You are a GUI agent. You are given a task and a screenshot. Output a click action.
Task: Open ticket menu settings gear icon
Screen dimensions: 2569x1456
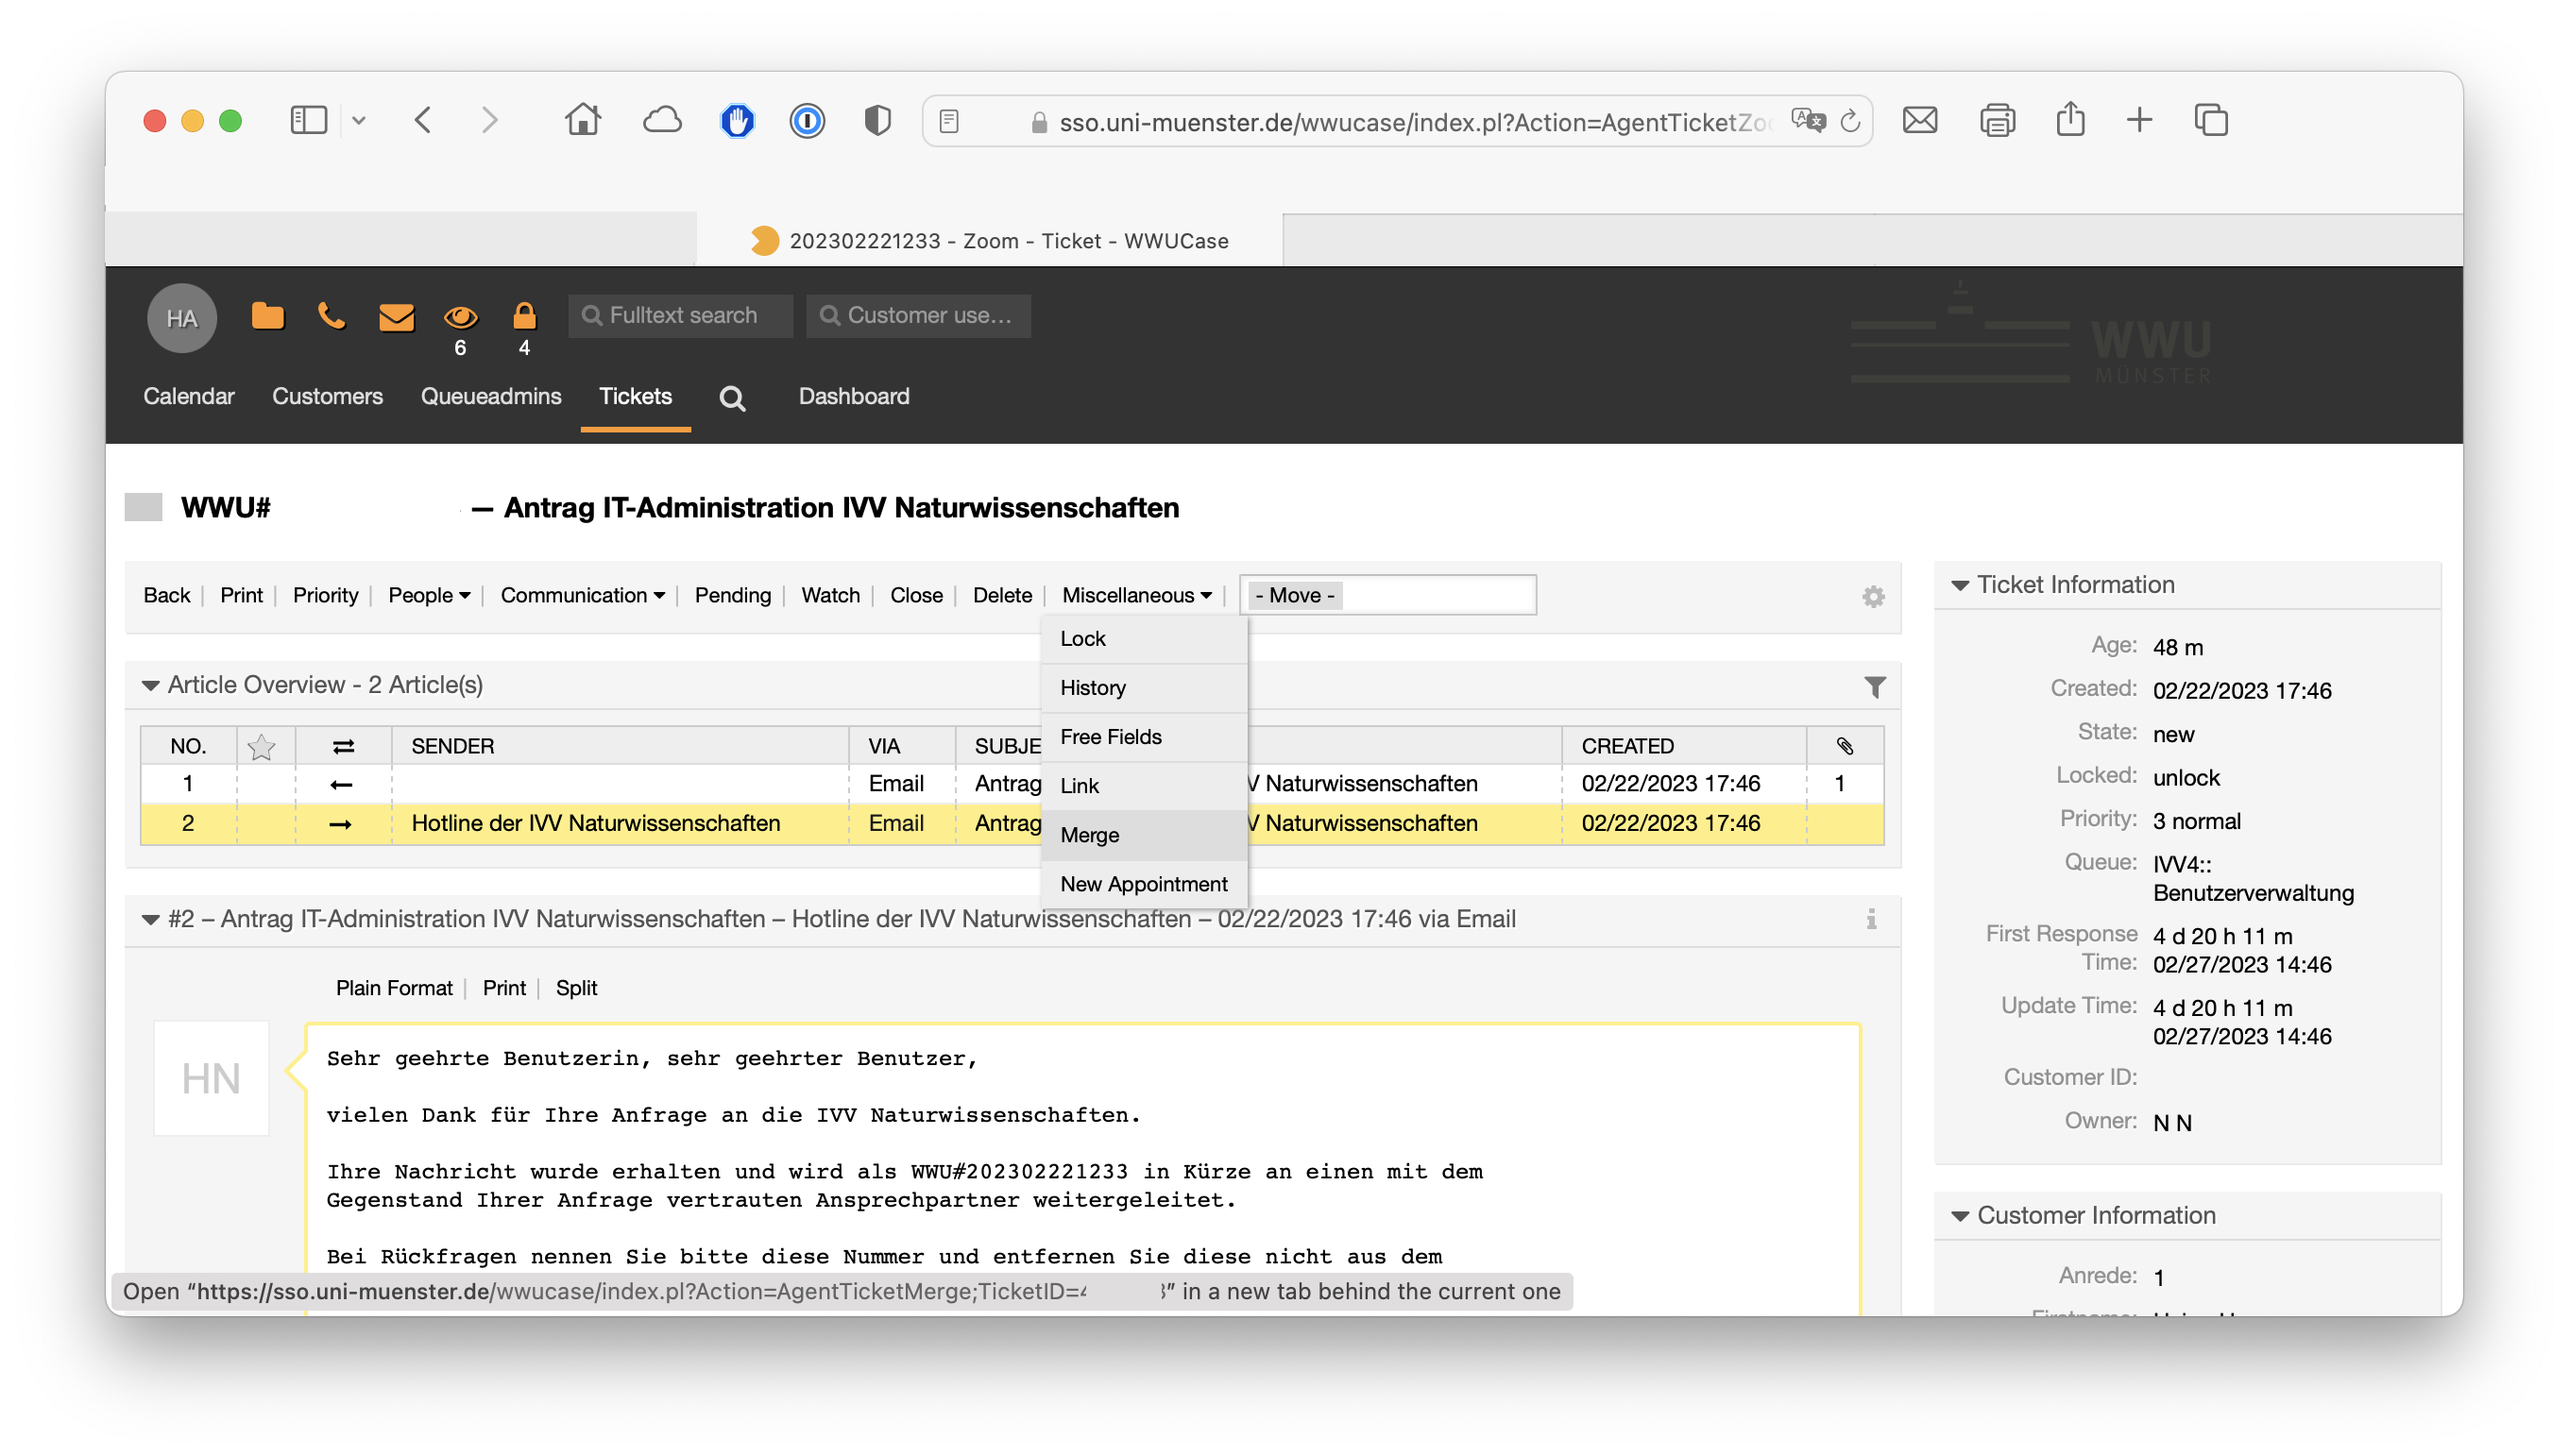tap(1872, 597)
